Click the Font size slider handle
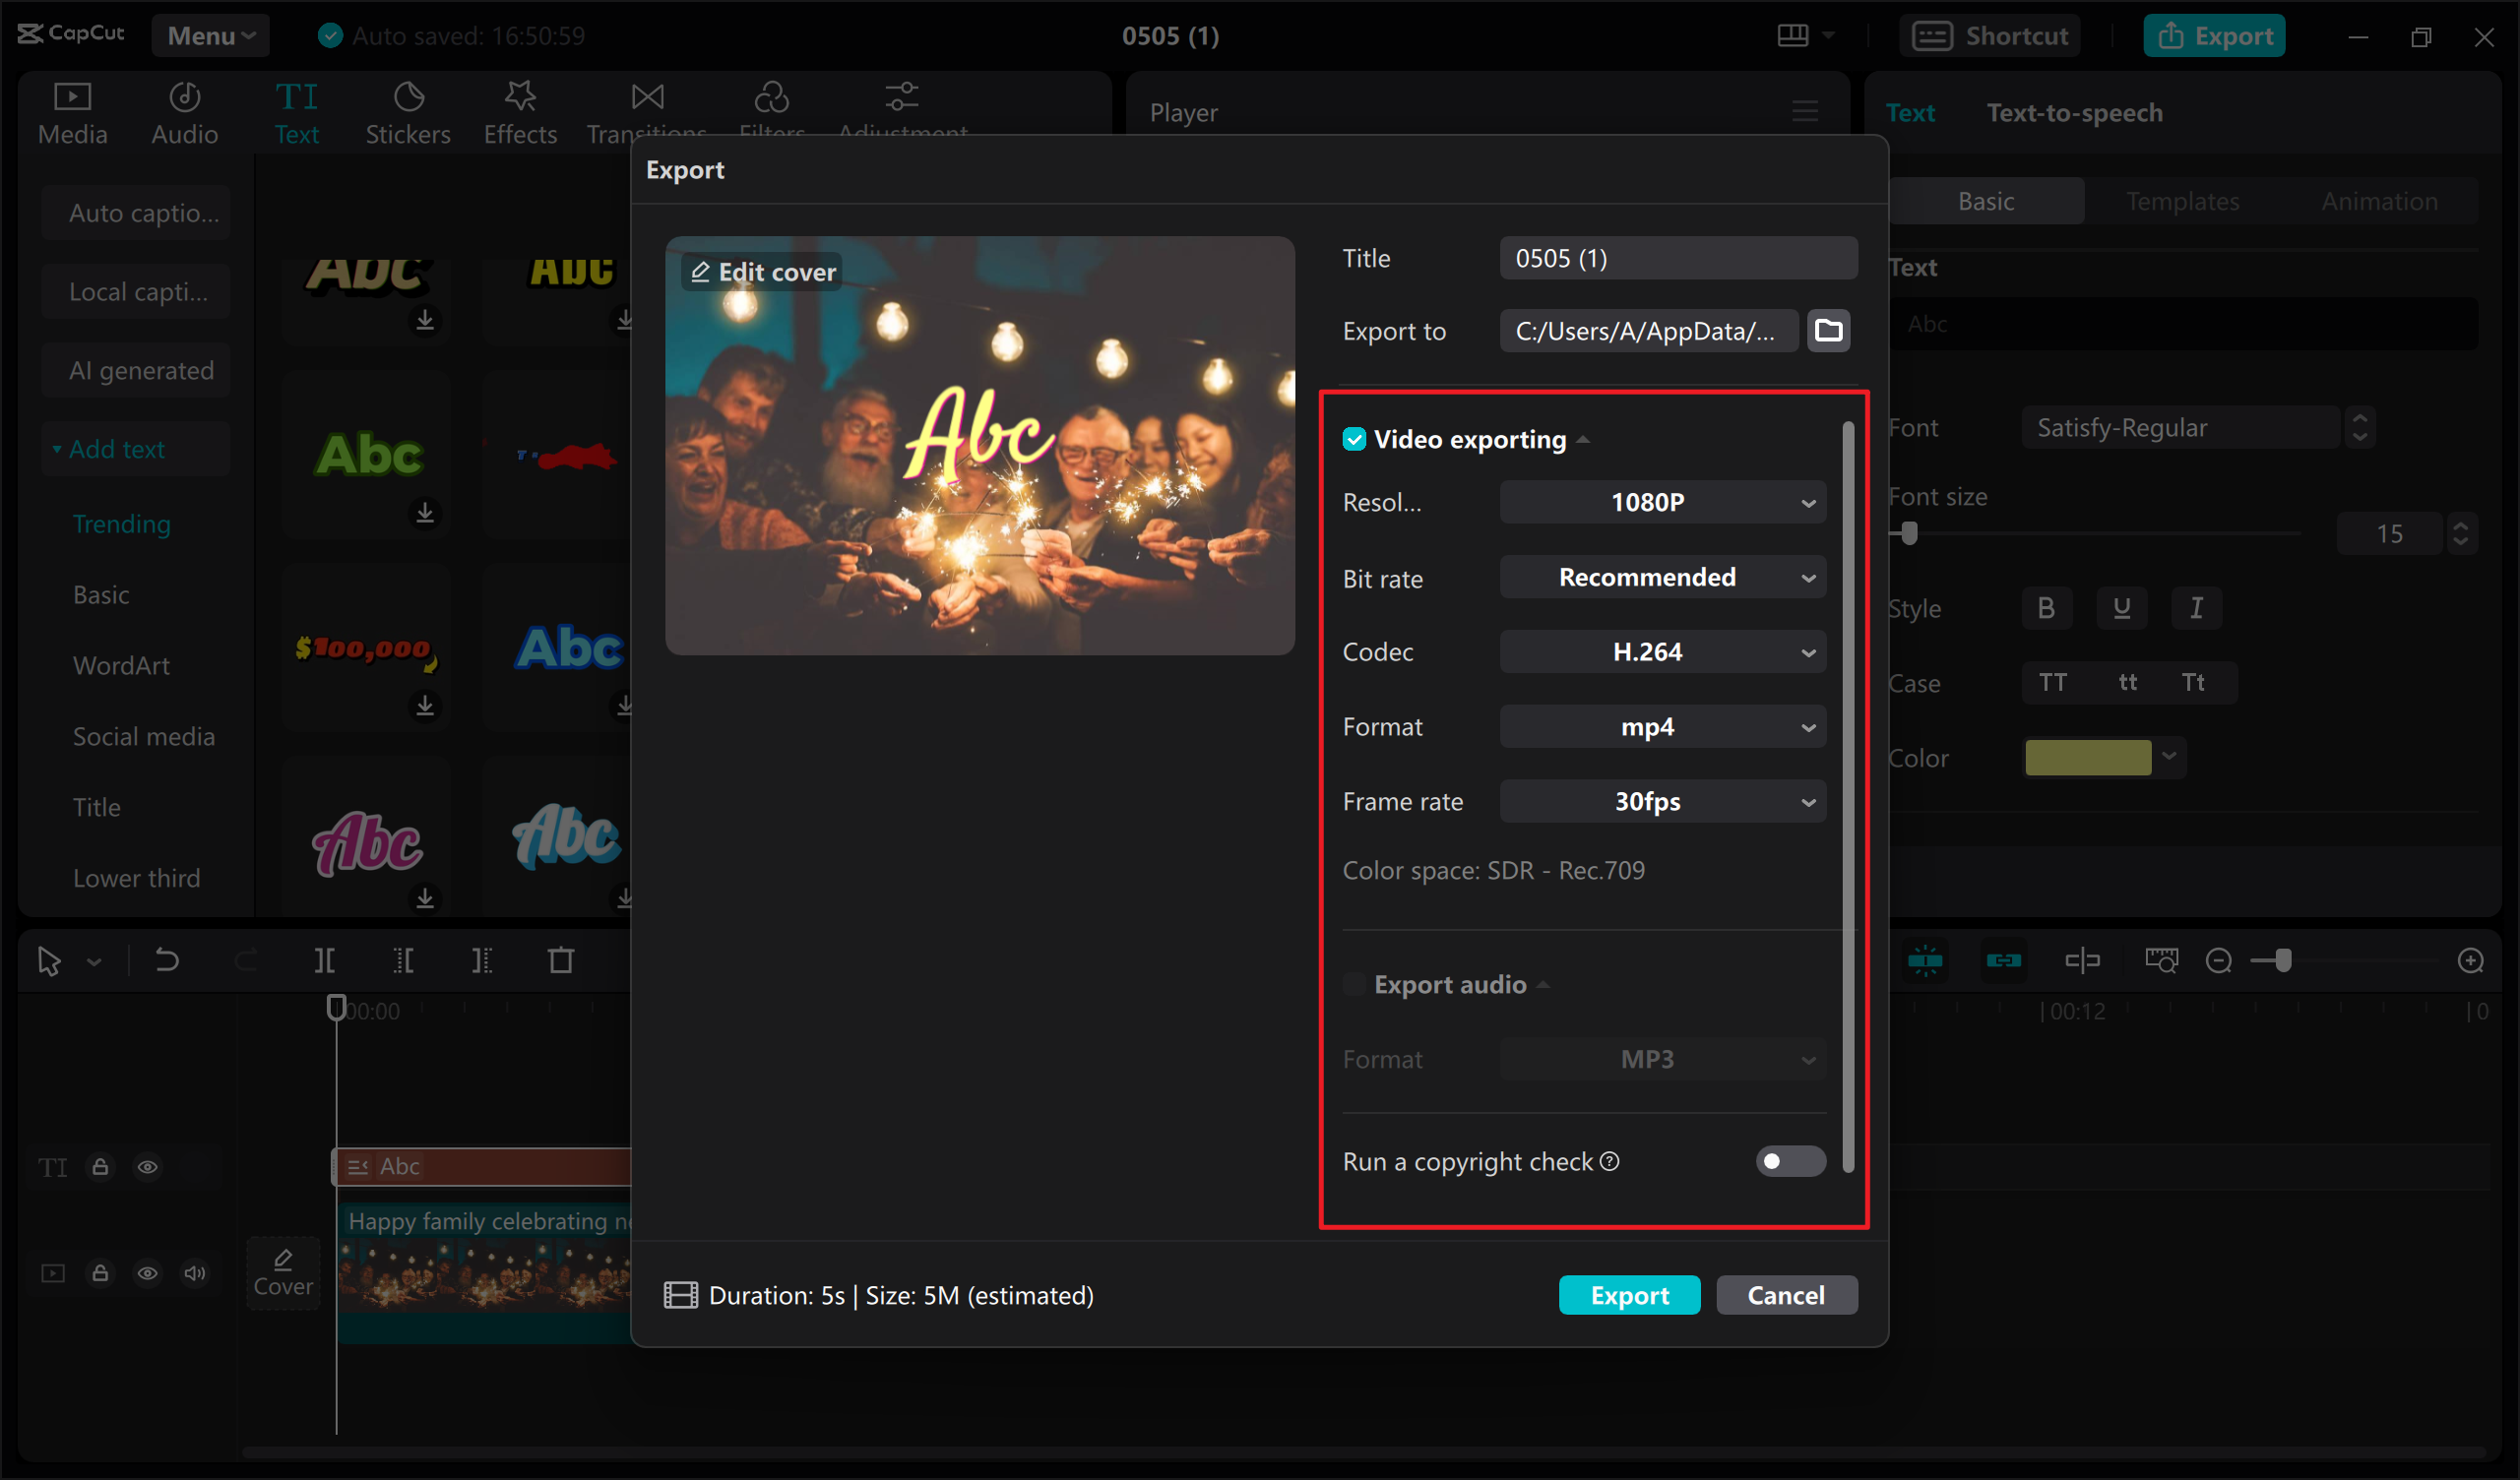The width and height of the screenshot is (2520, 1480). click(1909, 534)
